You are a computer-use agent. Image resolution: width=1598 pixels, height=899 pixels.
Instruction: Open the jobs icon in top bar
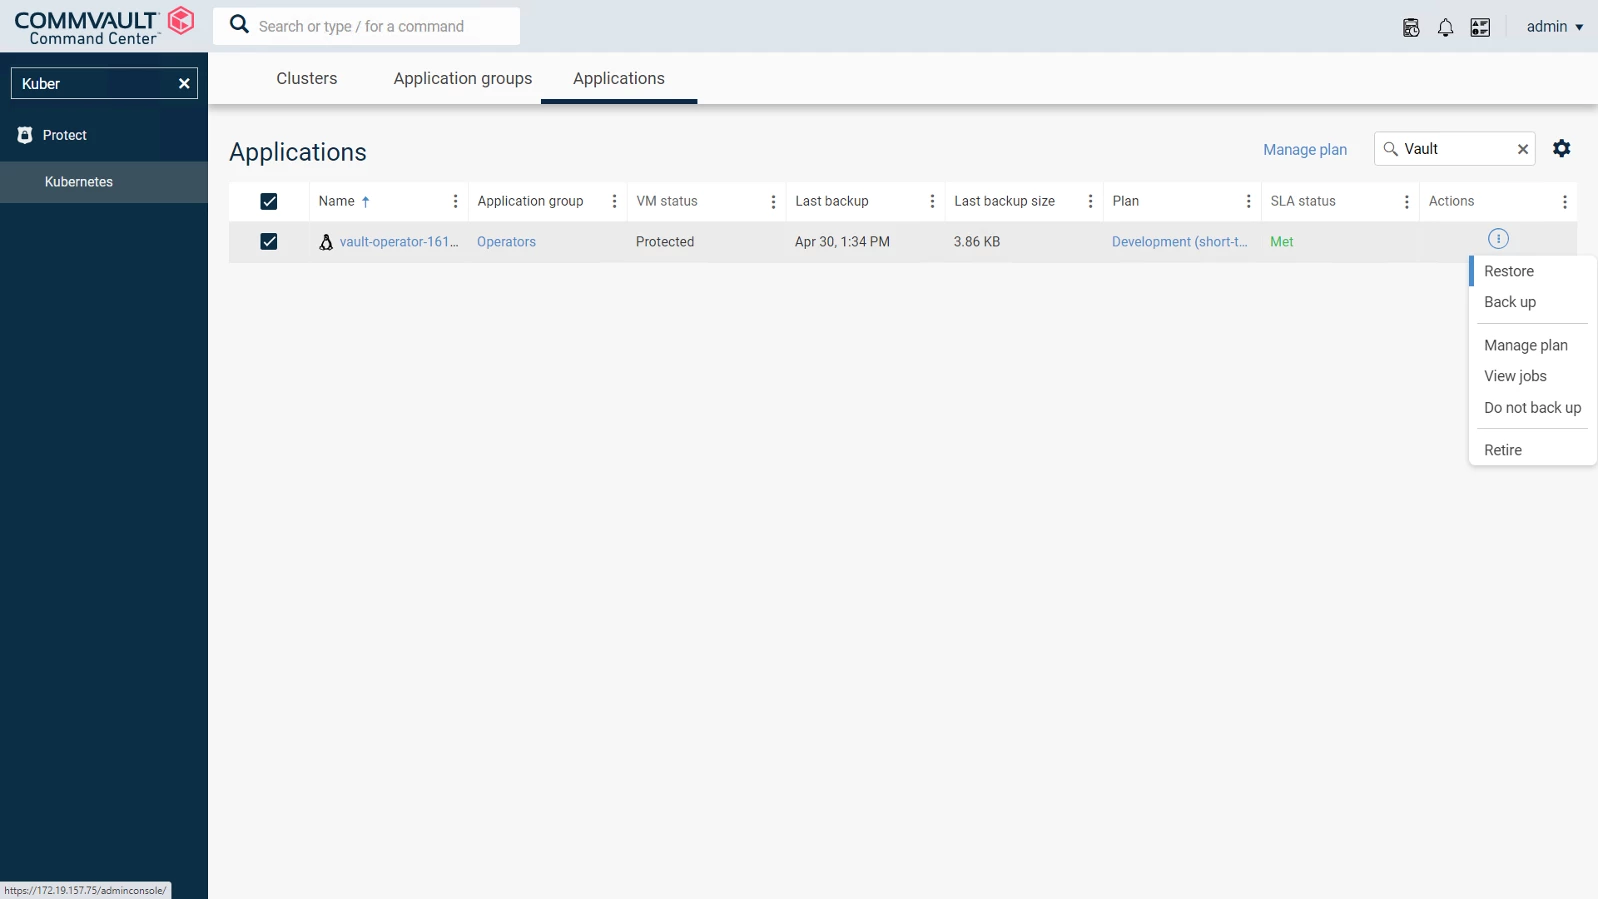click(1411, 27)
